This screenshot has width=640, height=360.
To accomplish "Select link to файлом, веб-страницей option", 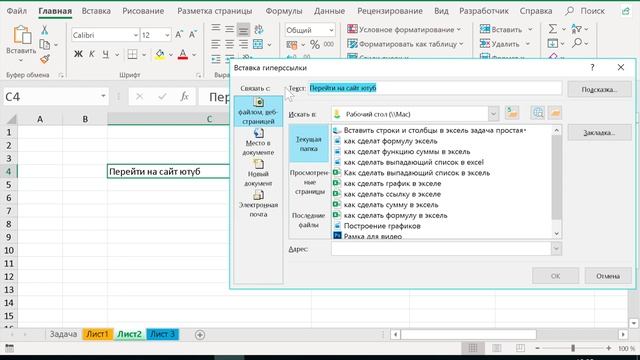I will 258,111.
